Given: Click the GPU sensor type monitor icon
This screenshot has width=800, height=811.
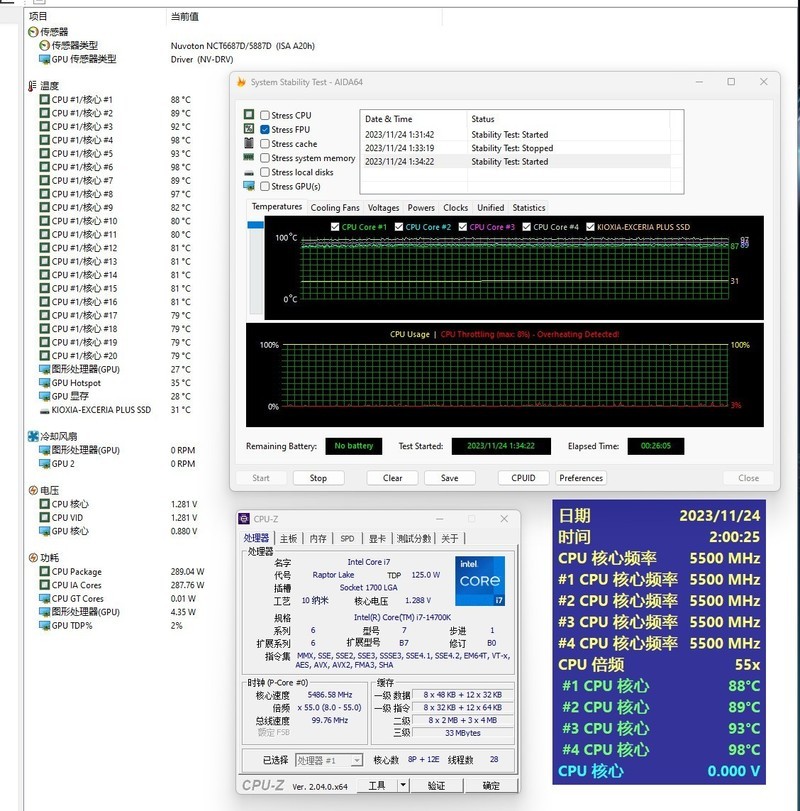Looking at the screenshot, I should pyautogui.click(x=44, y=59).
